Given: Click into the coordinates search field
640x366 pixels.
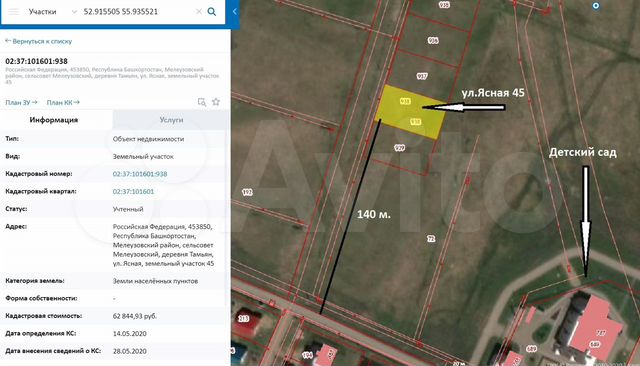Looking at the screenshot, I should coord(137,11).
